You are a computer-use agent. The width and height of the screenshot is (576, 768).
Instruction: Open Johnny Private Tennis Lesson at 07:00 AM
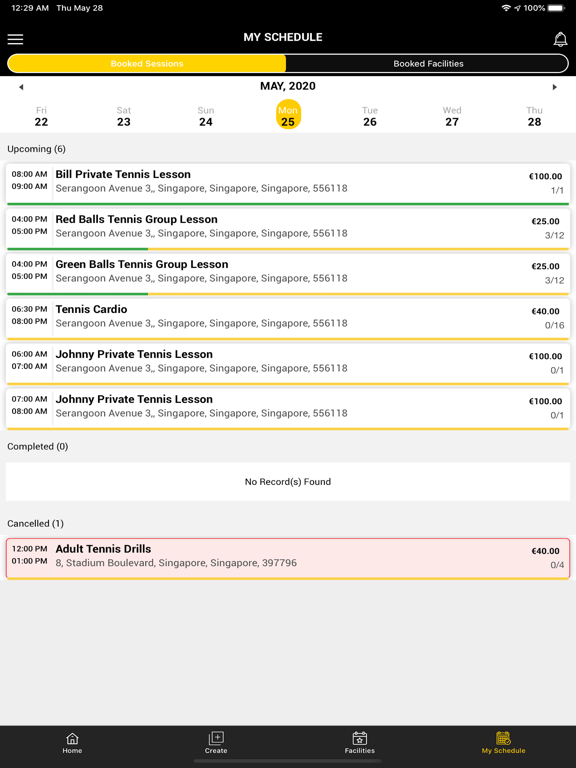click(x=288, y=409)
